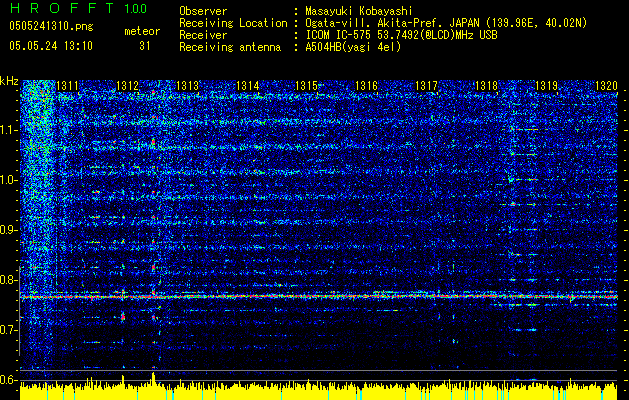
Task: Click the version number 1.00
Action: (135, 9)
